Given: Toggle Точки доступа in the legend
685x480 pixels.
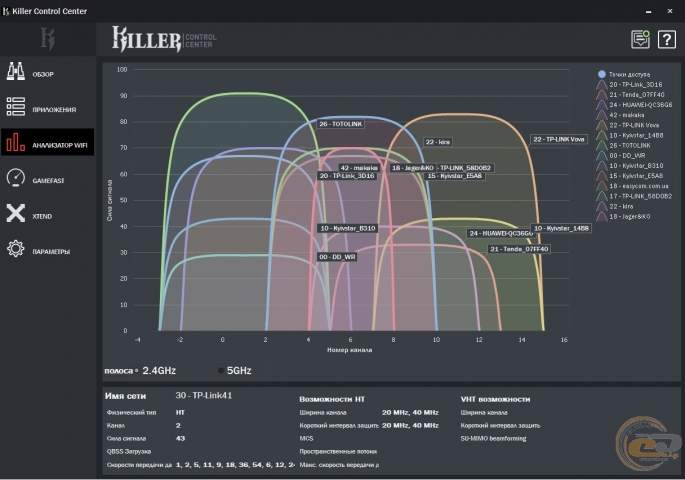Looking at the screenshot, I should click(623, 74).
